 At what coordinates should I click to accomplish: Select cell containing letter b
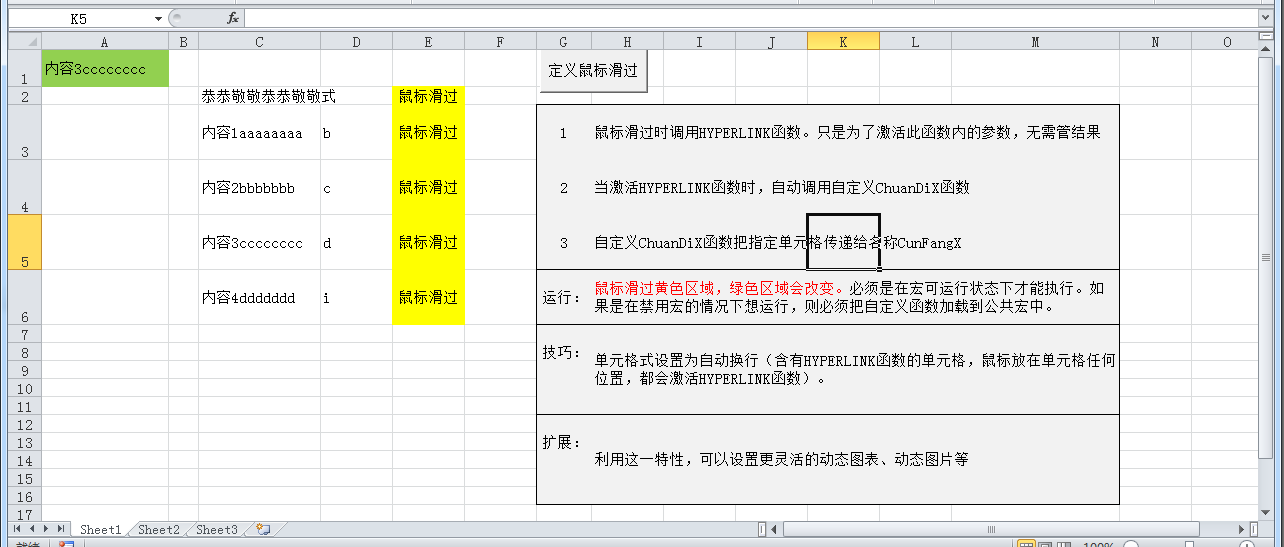click(356, 133)
